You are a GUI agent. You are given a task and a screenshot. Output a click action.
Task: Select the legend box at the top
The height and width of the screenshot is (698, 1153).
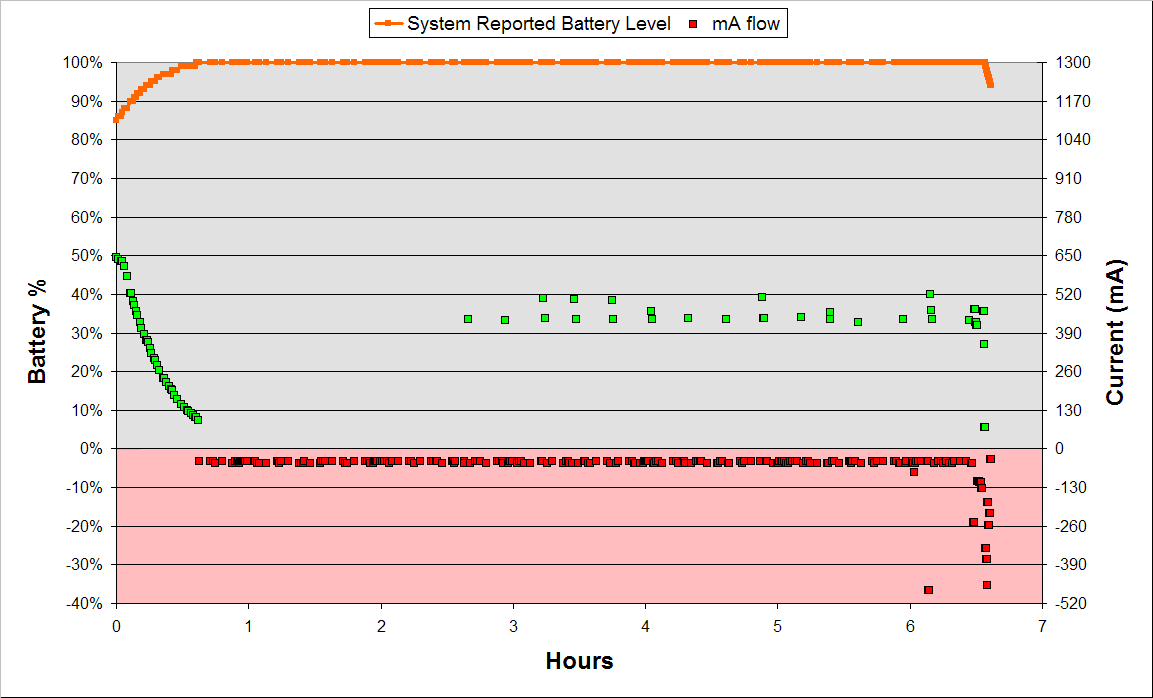(577, 22)
